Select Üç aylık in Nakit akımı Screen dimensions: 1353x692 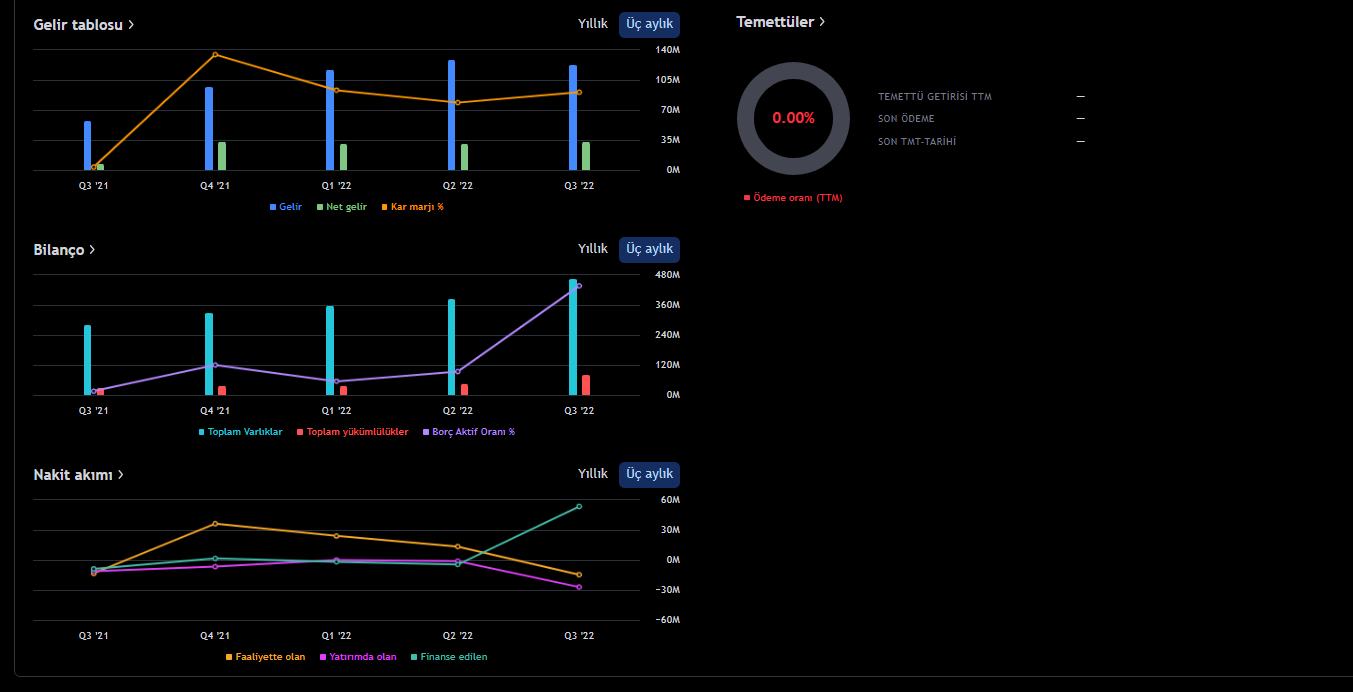pyautogui.click(x=649, y=474)
